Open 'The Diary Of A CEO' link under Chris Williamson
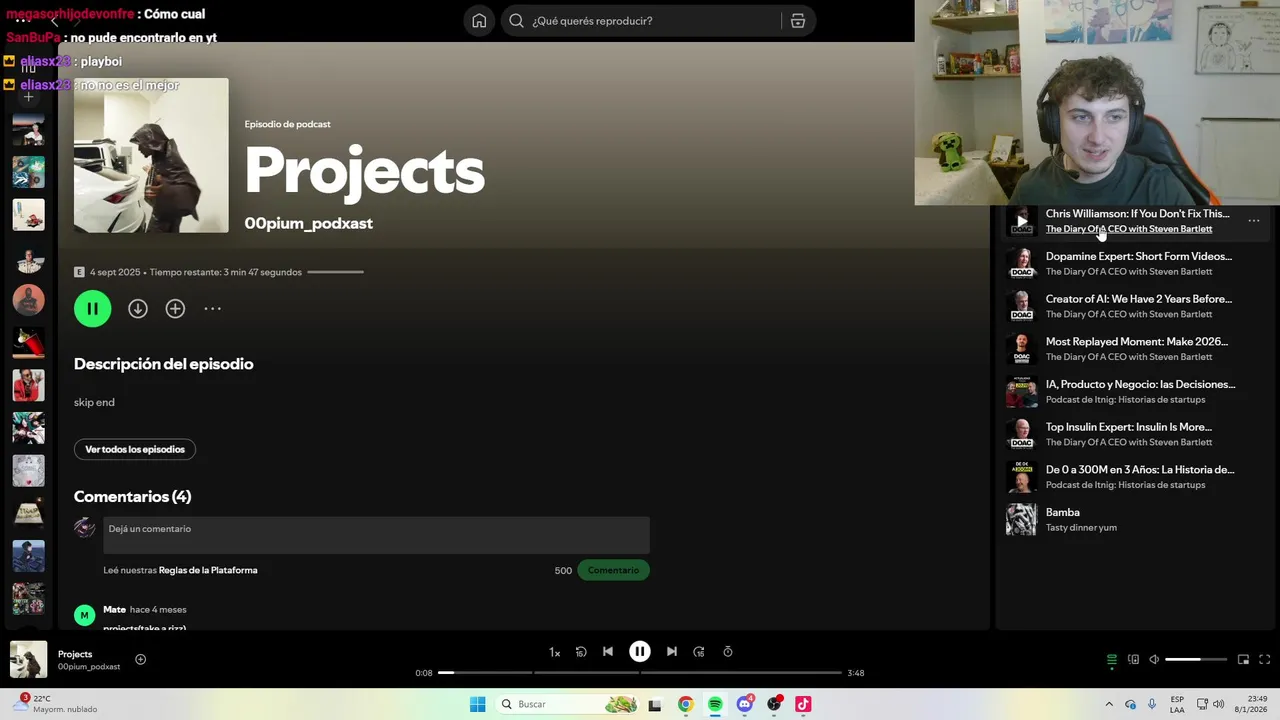 point(1129,229)
